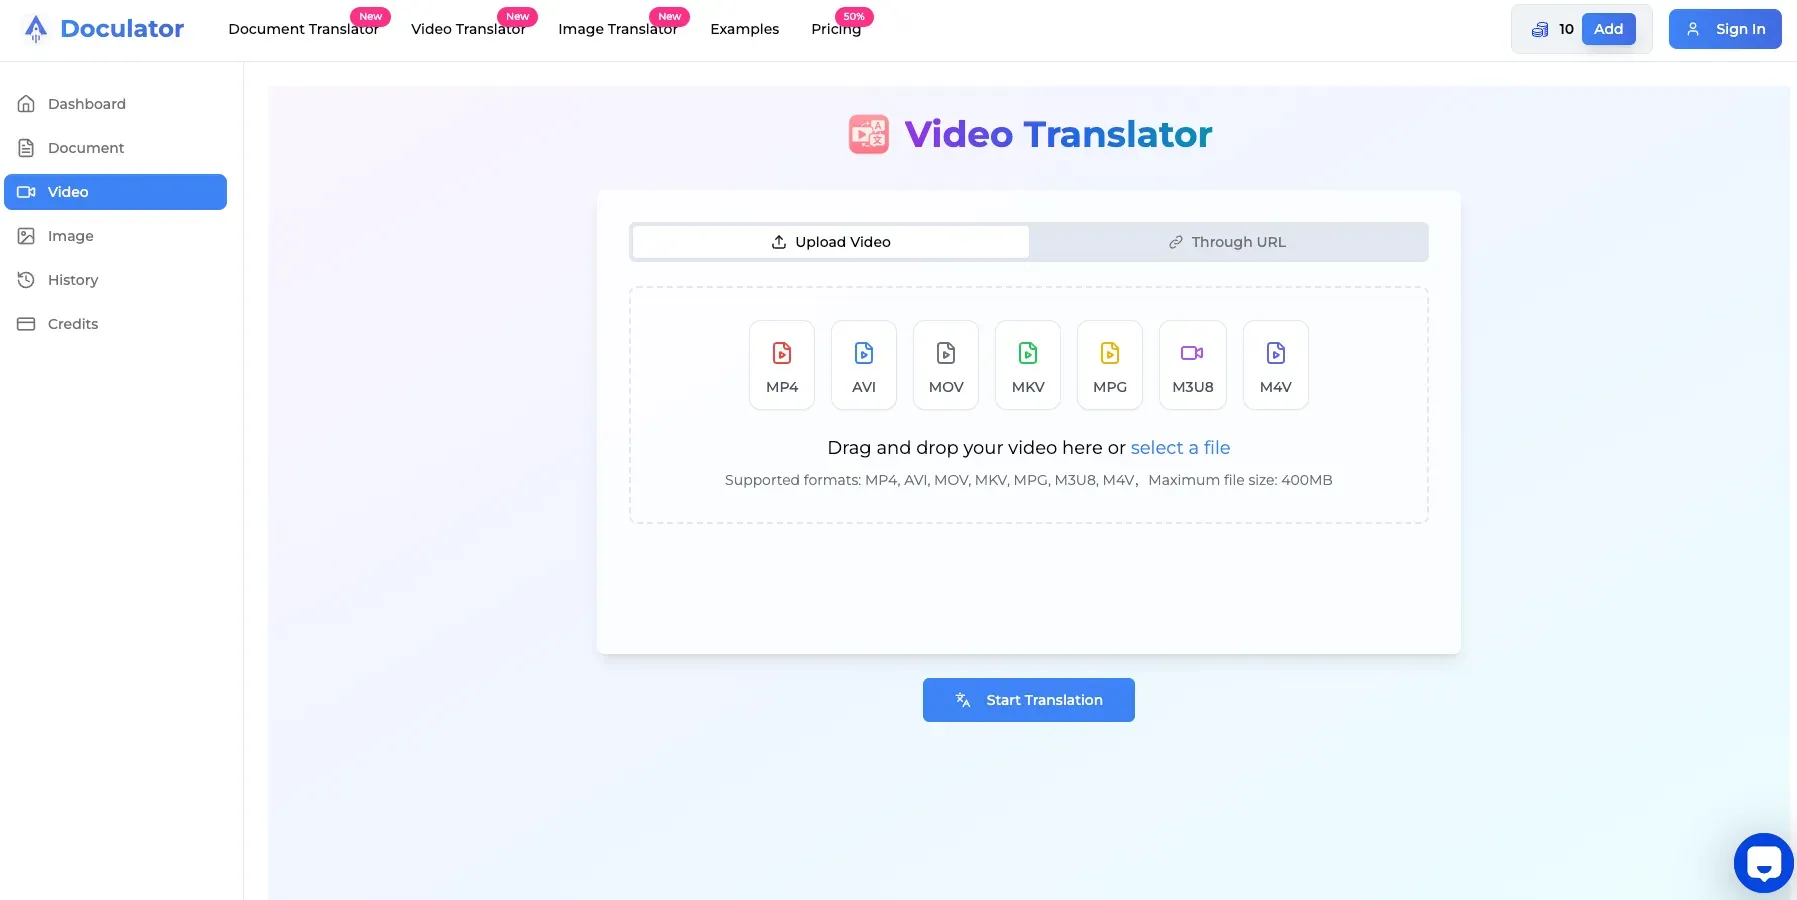This screenshot has width=1797, height=900.
Task: Open Credits card icon in sidebar
Action: click(27, 324)
